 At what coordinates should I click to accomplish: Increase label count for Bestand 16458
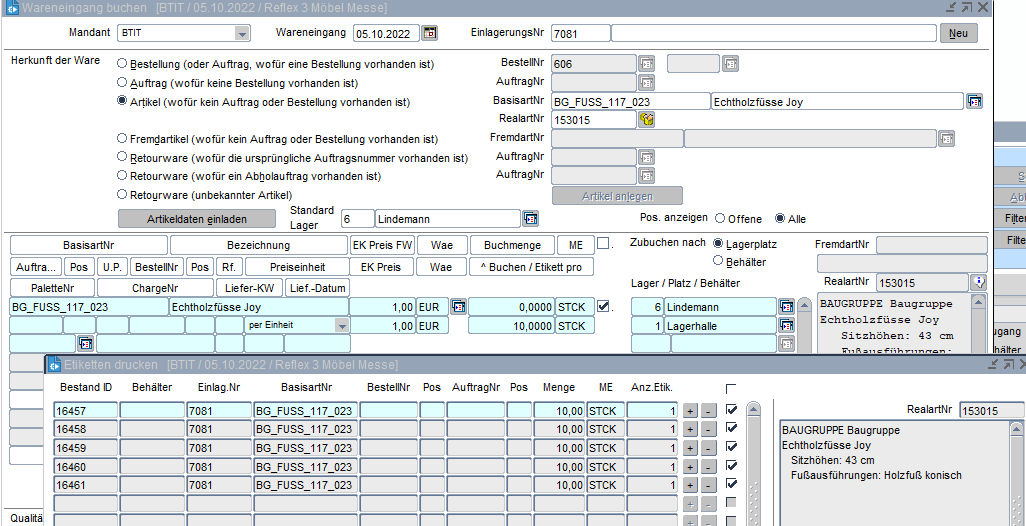(x=690, y=429)
